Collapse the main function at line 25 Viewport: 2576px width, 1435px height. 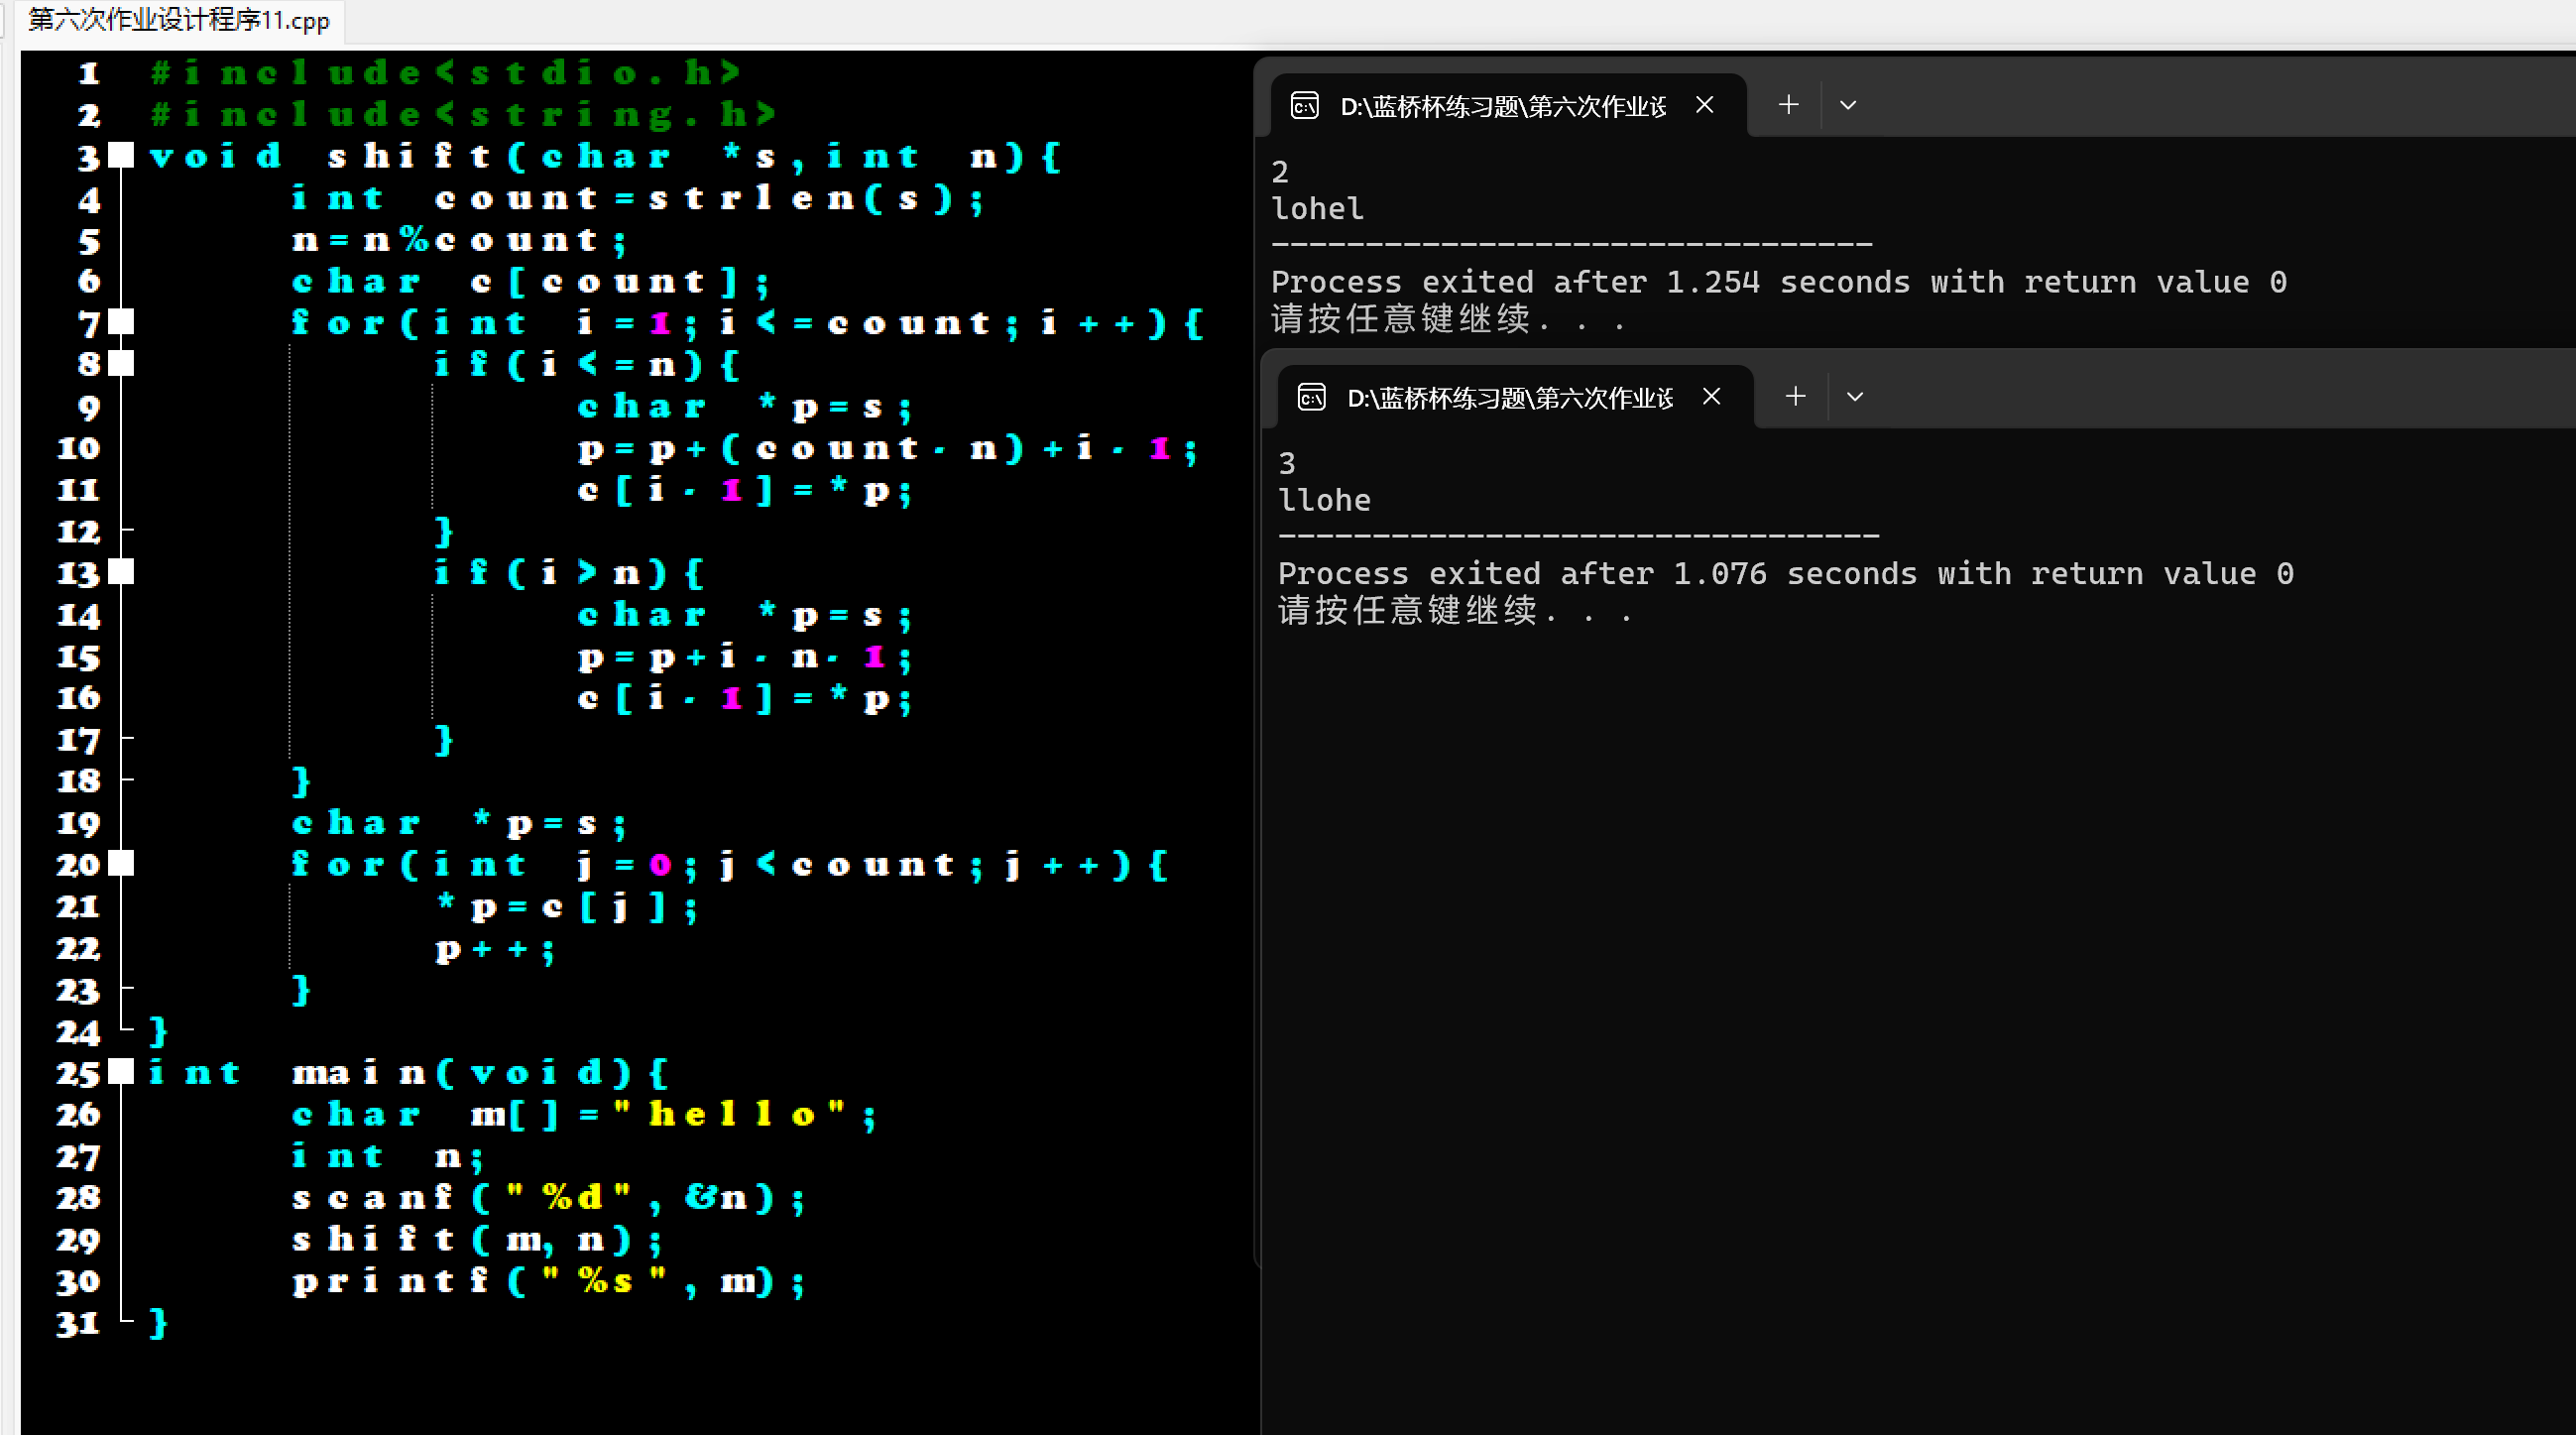pos(121,1072)
